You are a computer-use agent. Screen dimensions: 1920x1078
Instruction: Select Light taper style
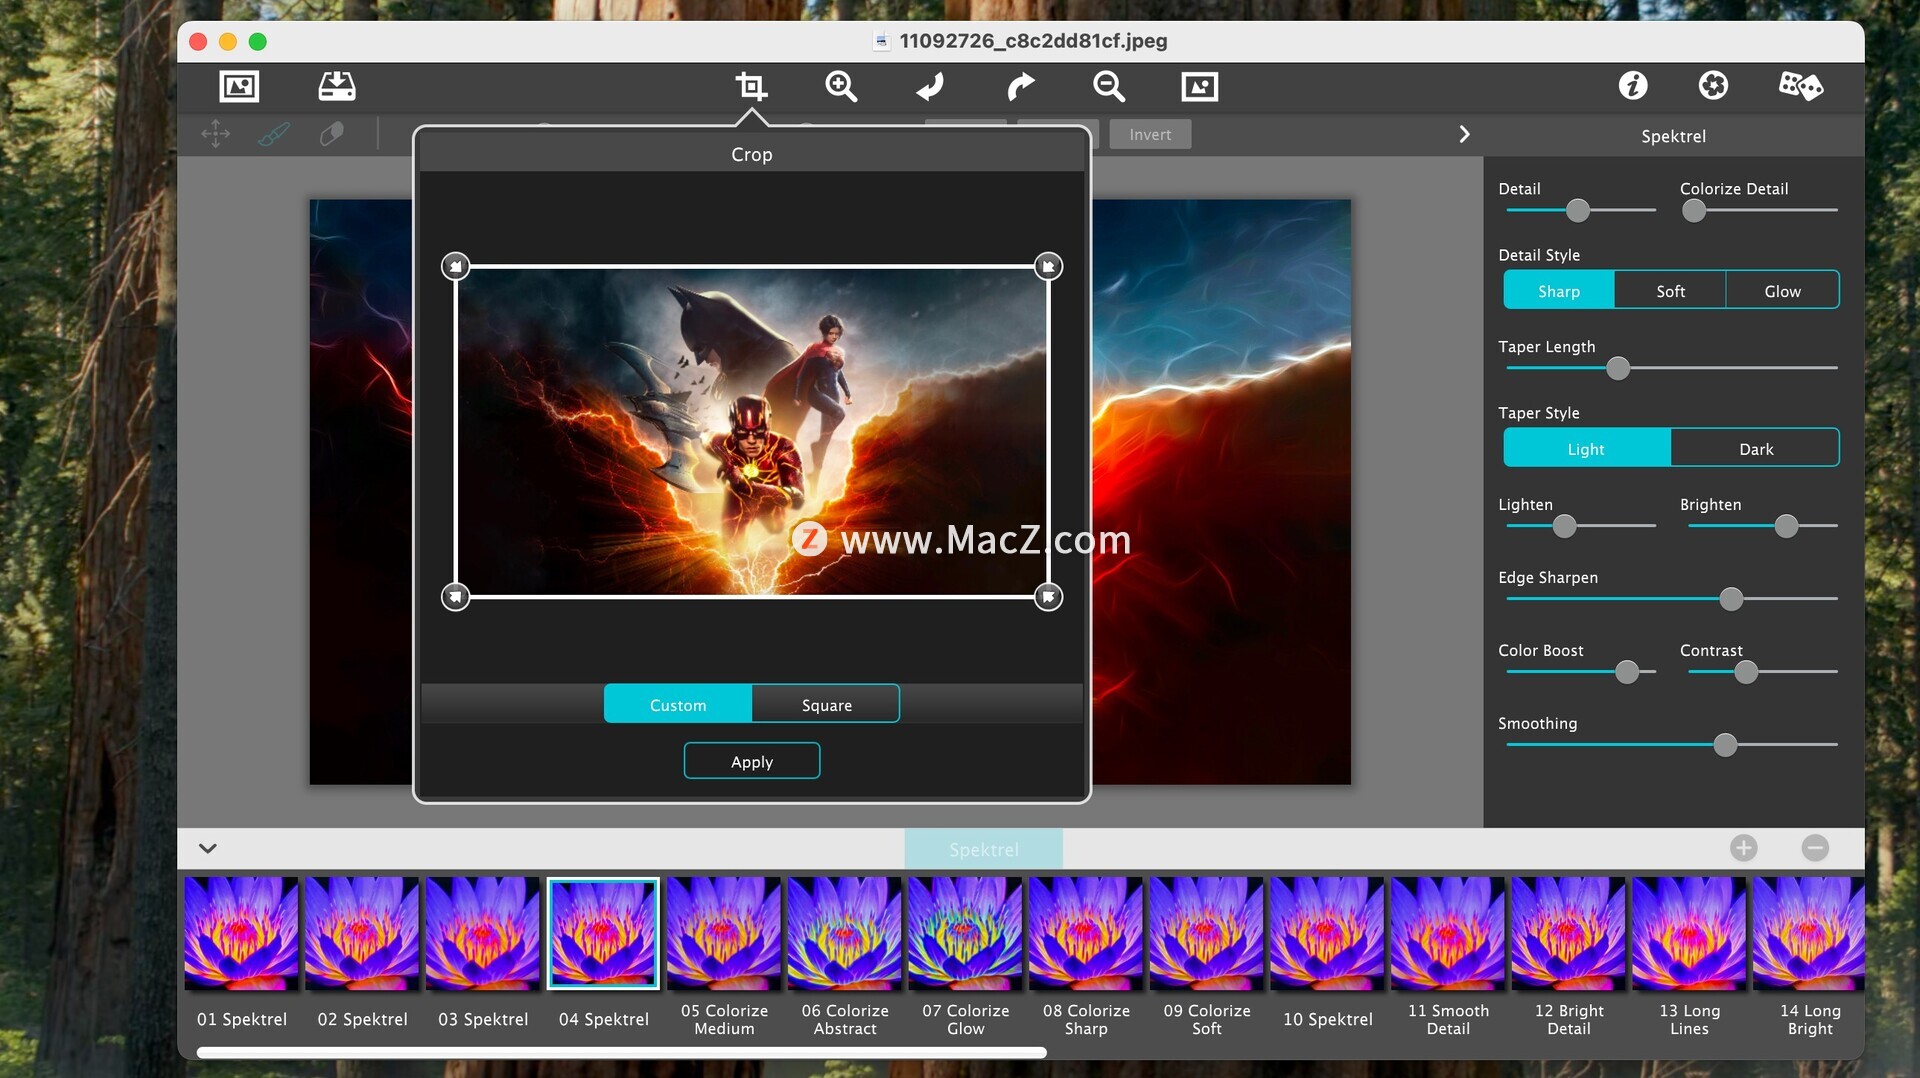[x=1586, y=448]
